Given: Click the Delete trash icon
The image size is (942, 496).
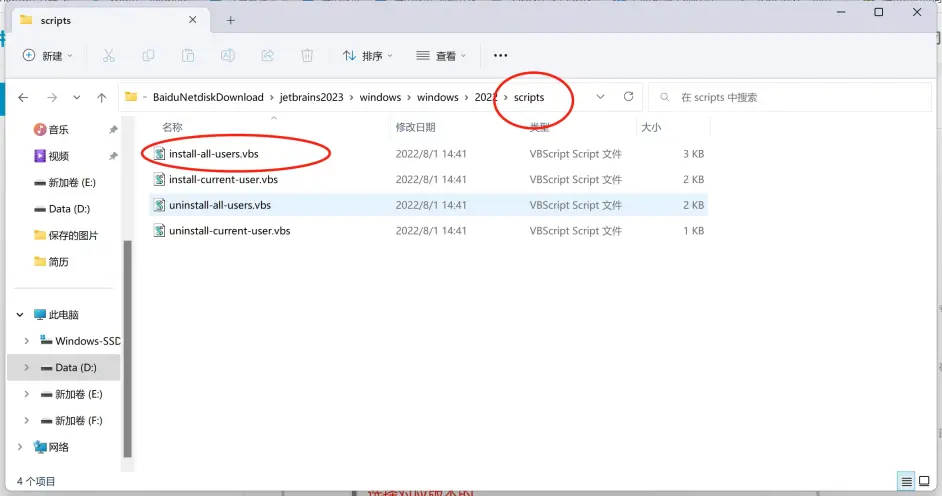Looking at the screenshot, I should point(307,56).
